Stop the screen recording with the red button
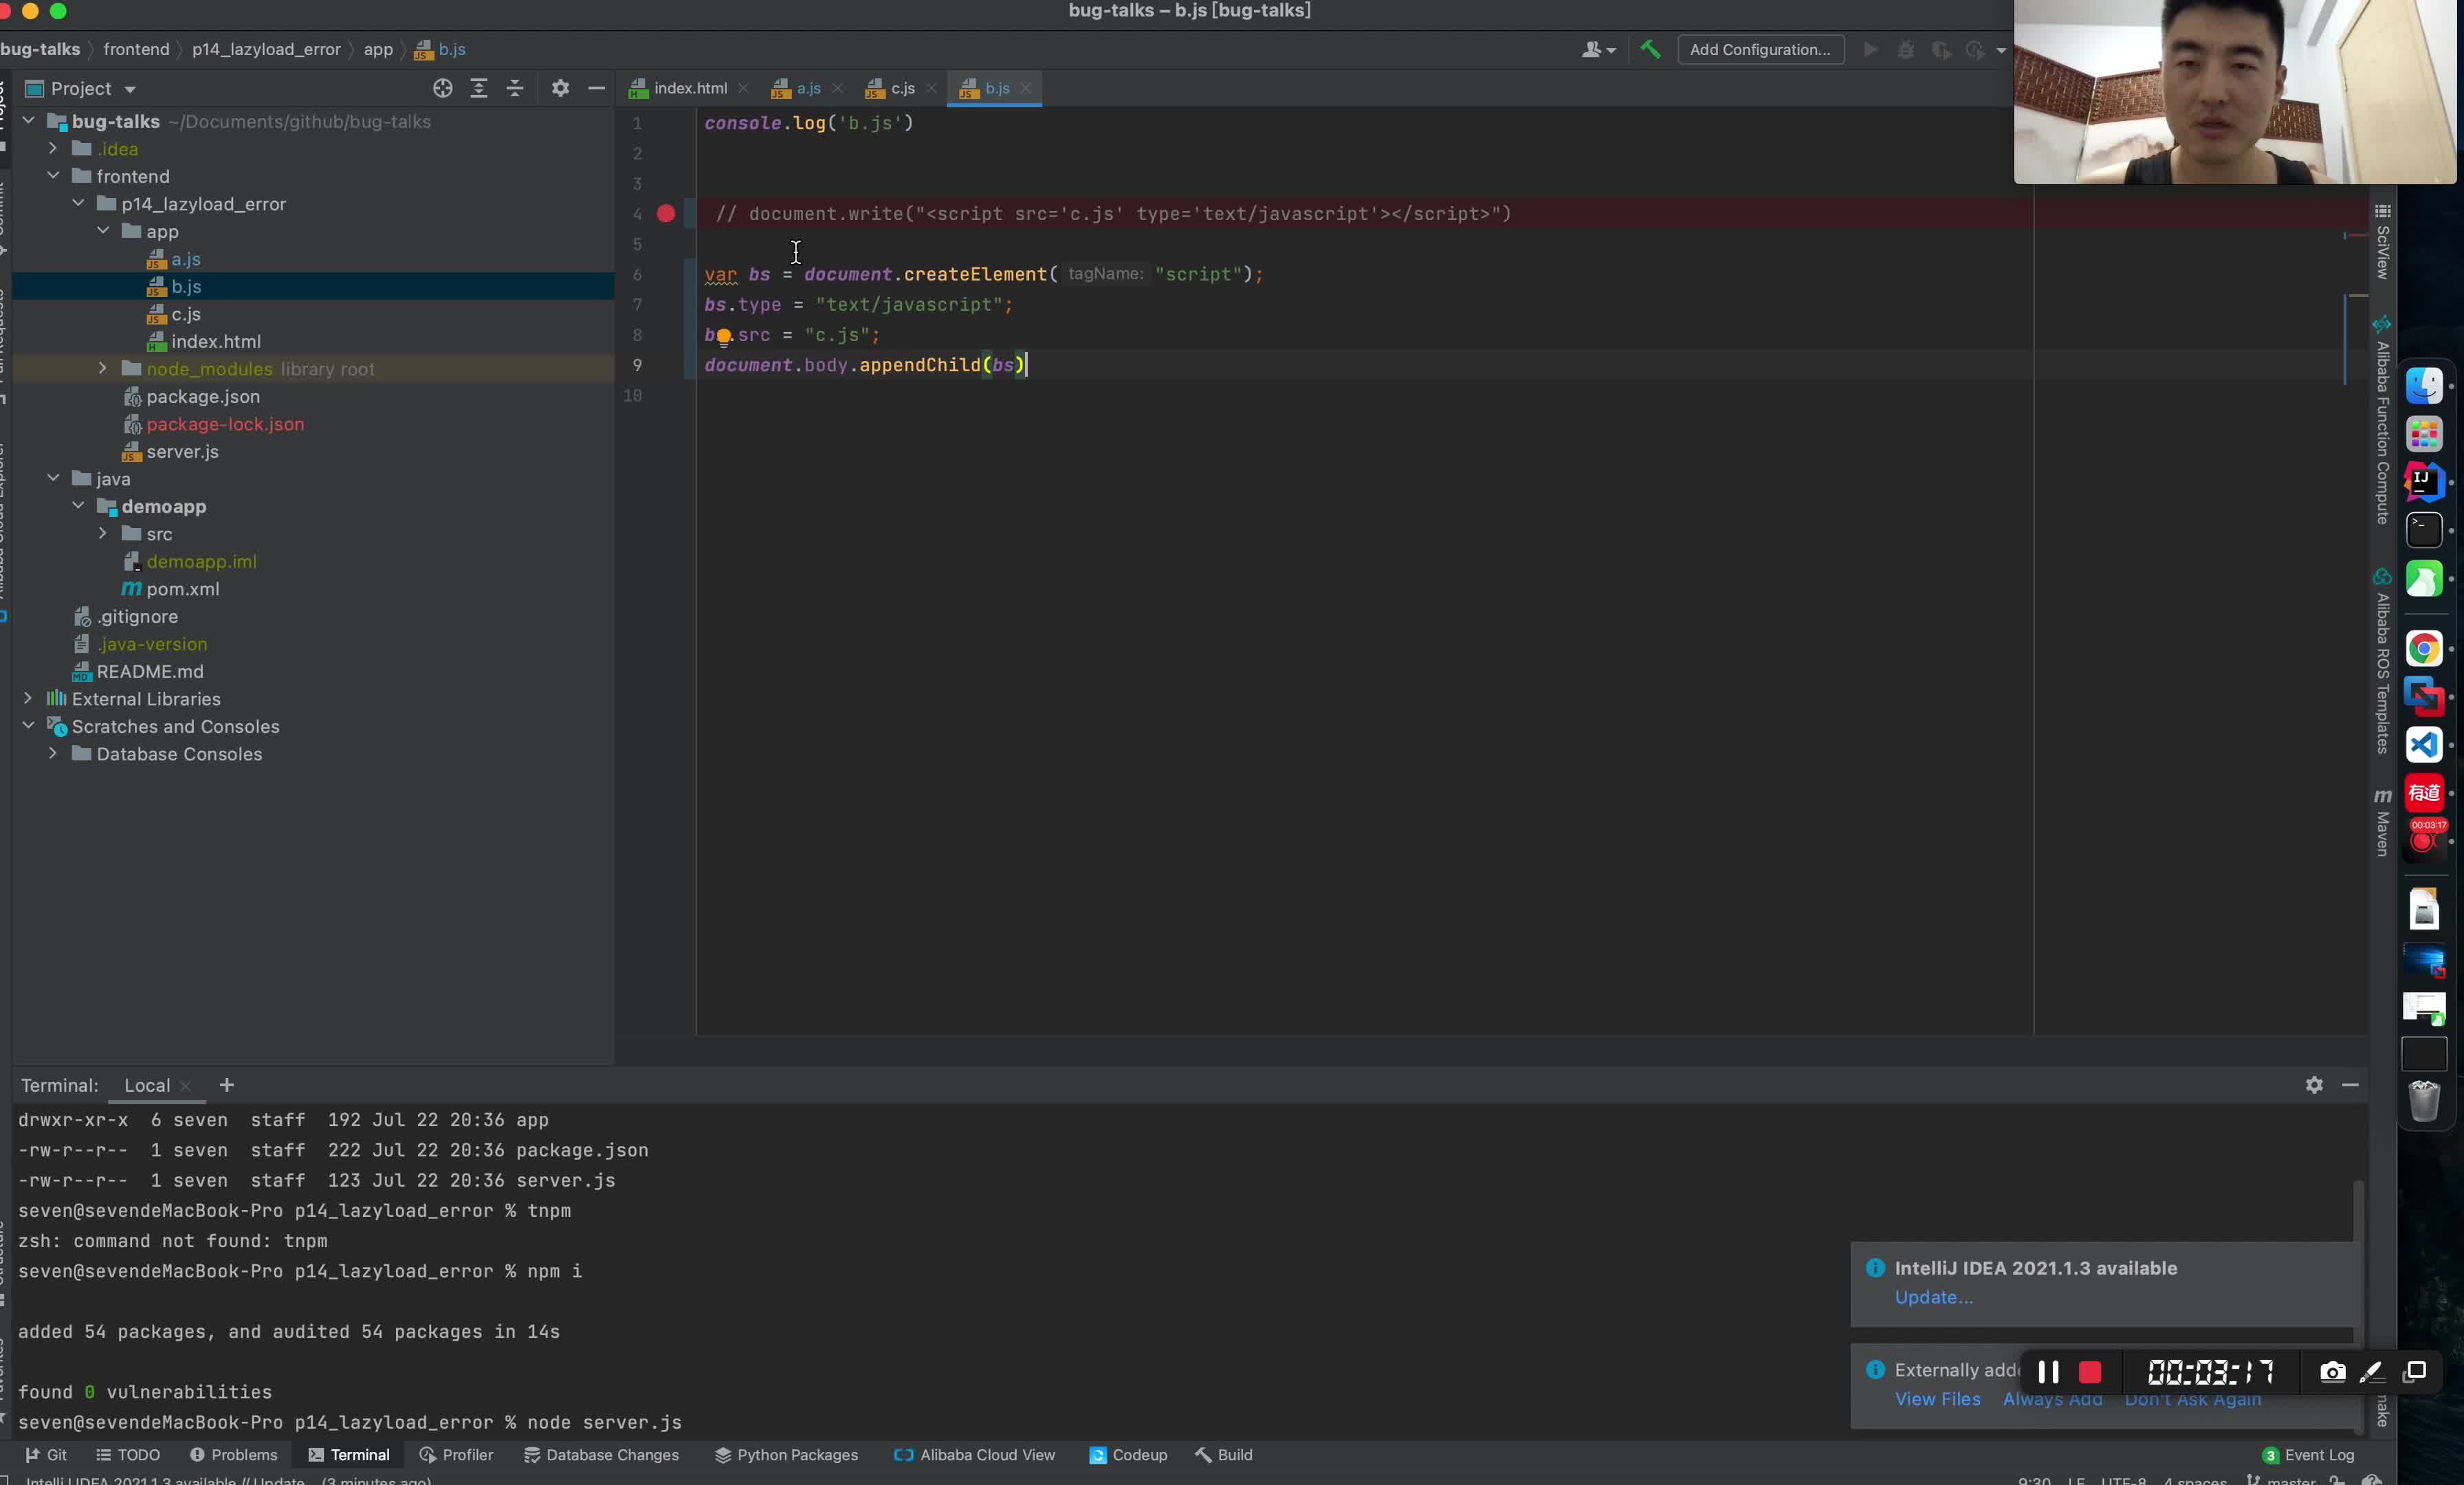Viewport: 2464px width, 1485px height. [x=2089, y=1372]
